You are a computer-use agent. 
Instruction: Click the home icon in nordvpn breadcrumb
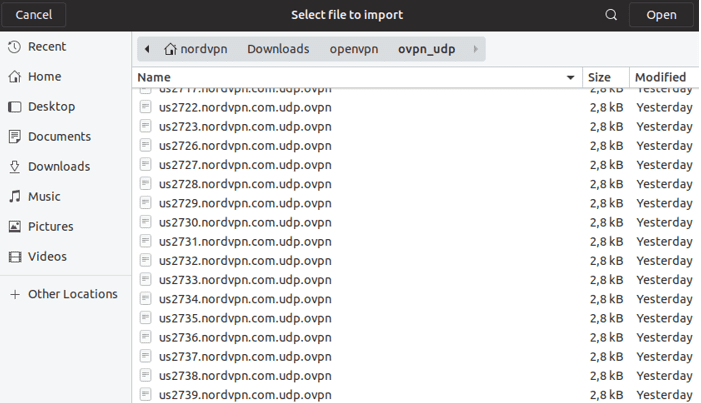[170, 49]
